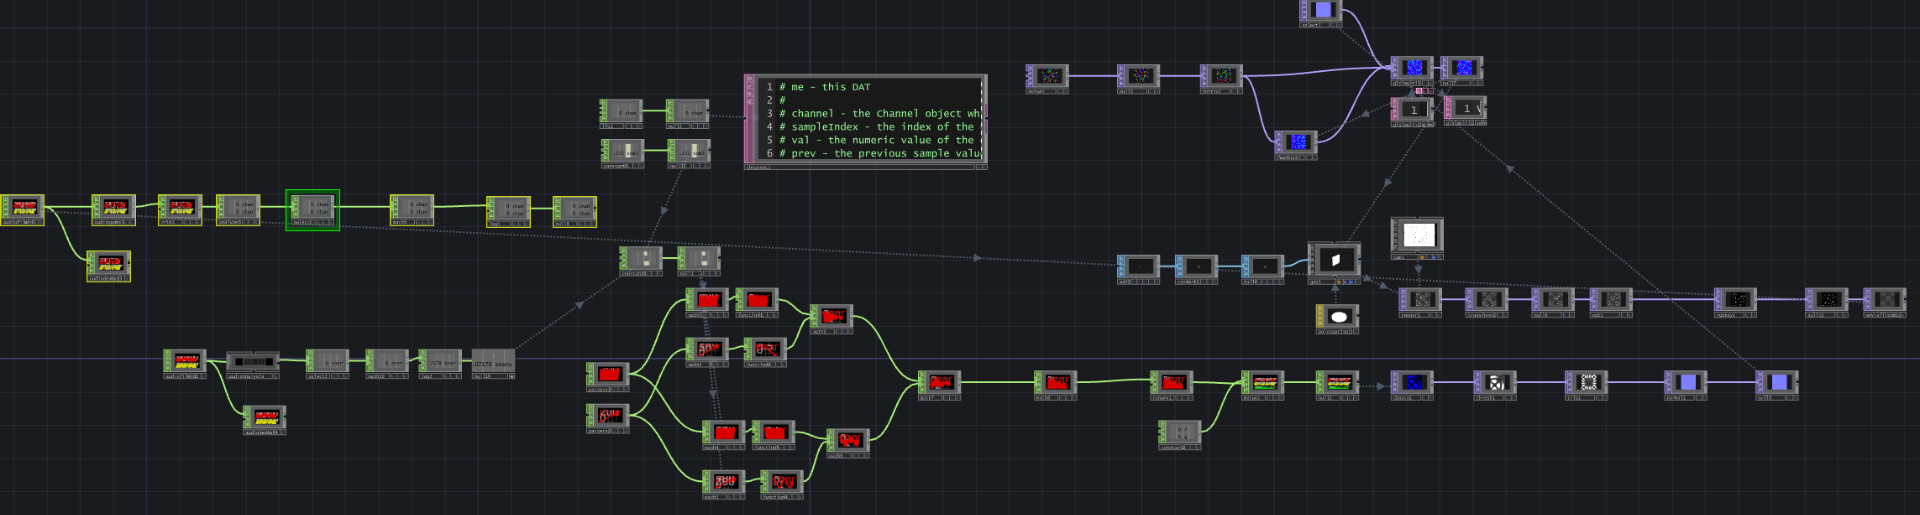Click the camera COMP node with white viewer

coord(1417,238)
